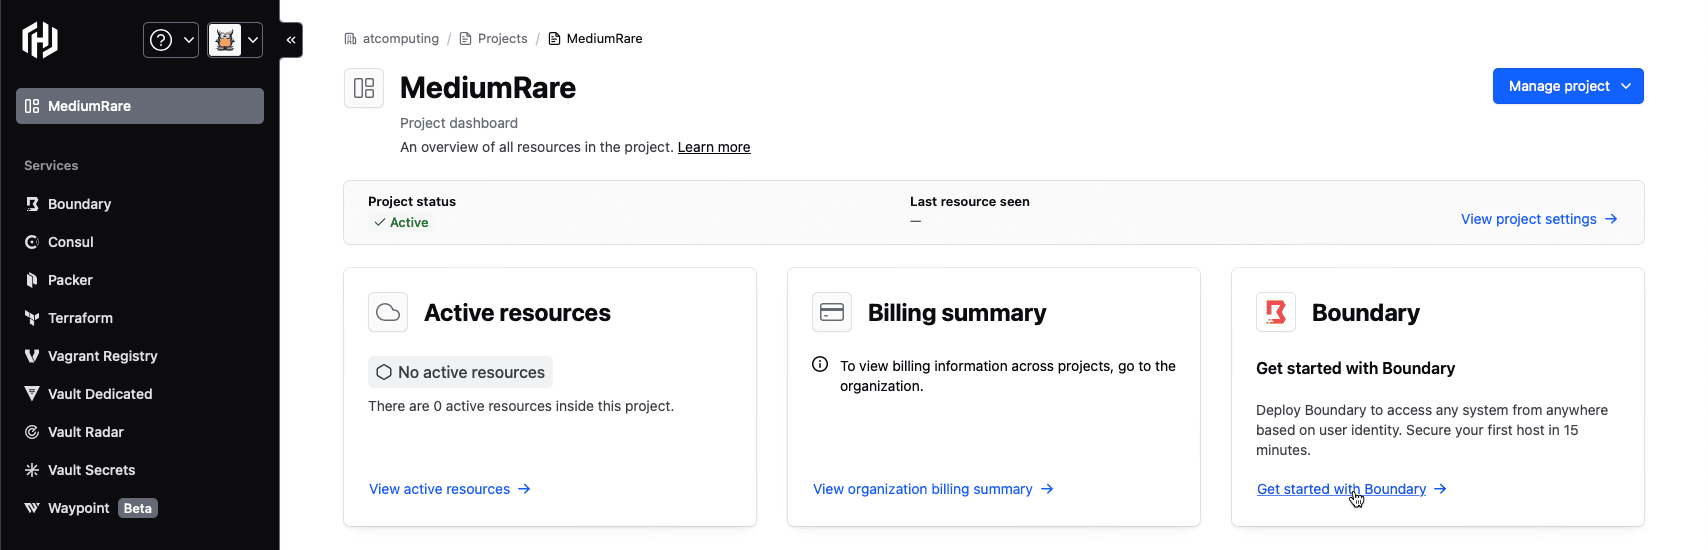Go to Packer in sidebar
1708x550 pixels.
tap(70, 280)
